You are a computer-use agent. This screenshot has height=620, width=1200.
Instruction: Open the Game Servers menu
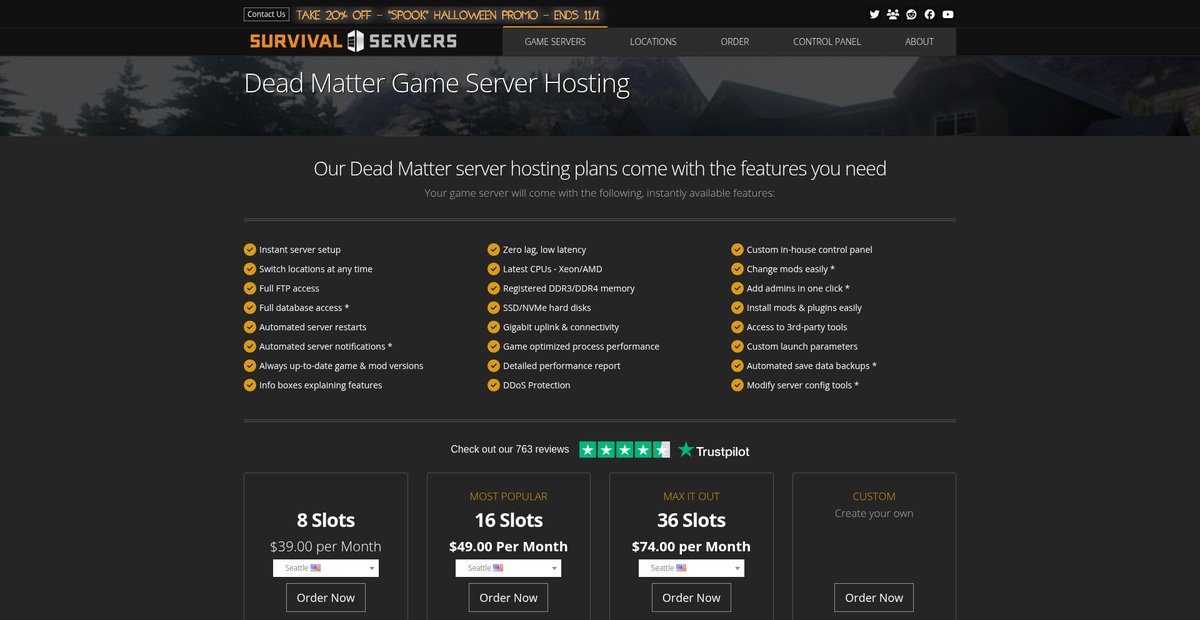click(555, 42)
